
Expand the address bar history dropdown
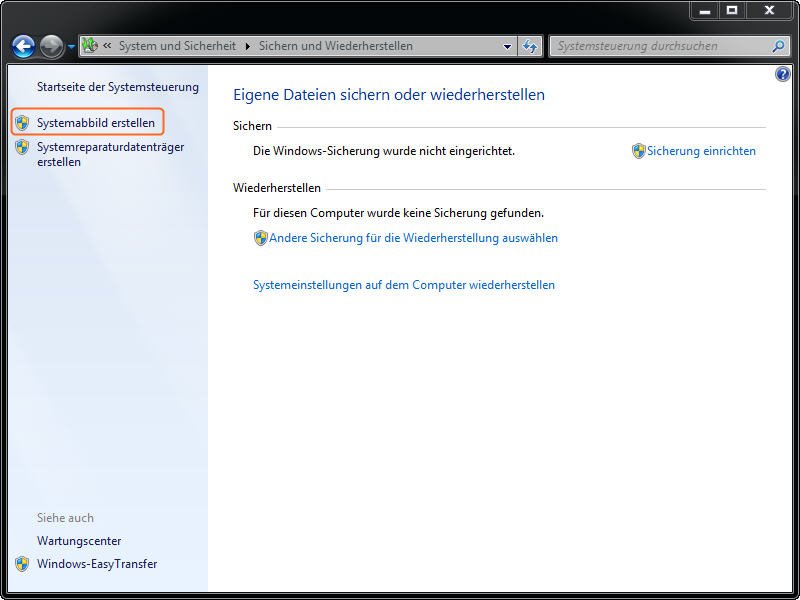click(507, 46)
